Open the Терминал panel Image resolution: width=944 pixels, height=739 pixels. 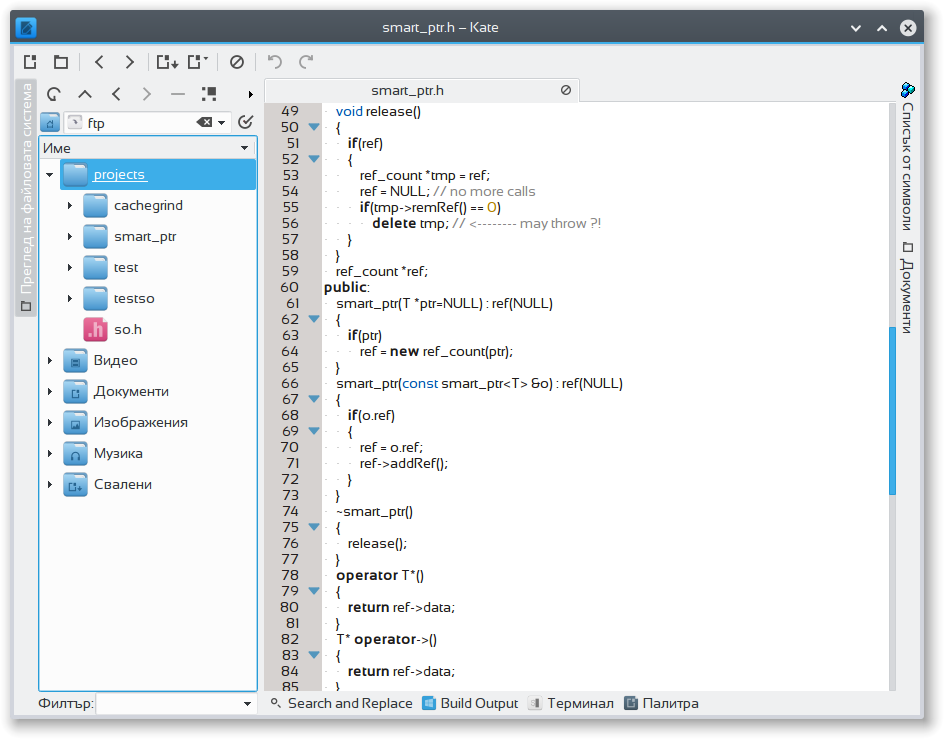(x=571, y=703)
